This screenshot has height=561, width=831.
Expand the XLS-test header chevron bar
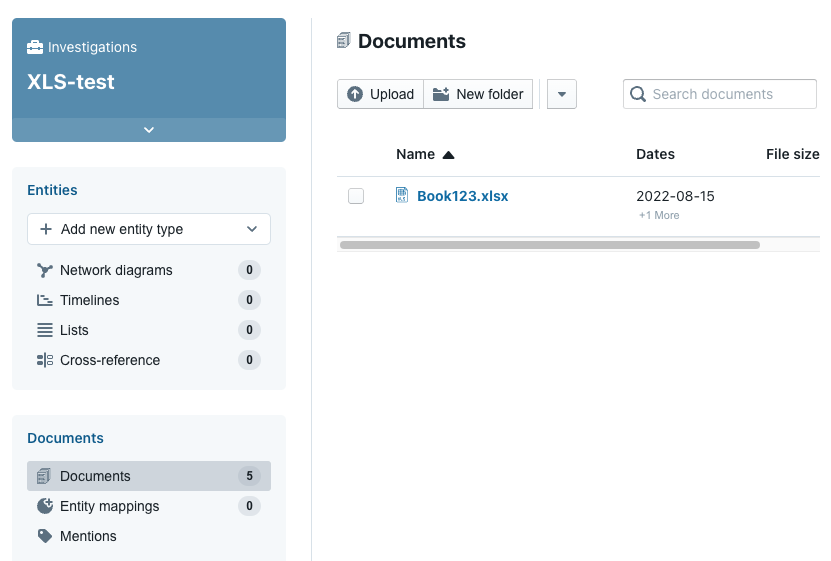point(149,130)
